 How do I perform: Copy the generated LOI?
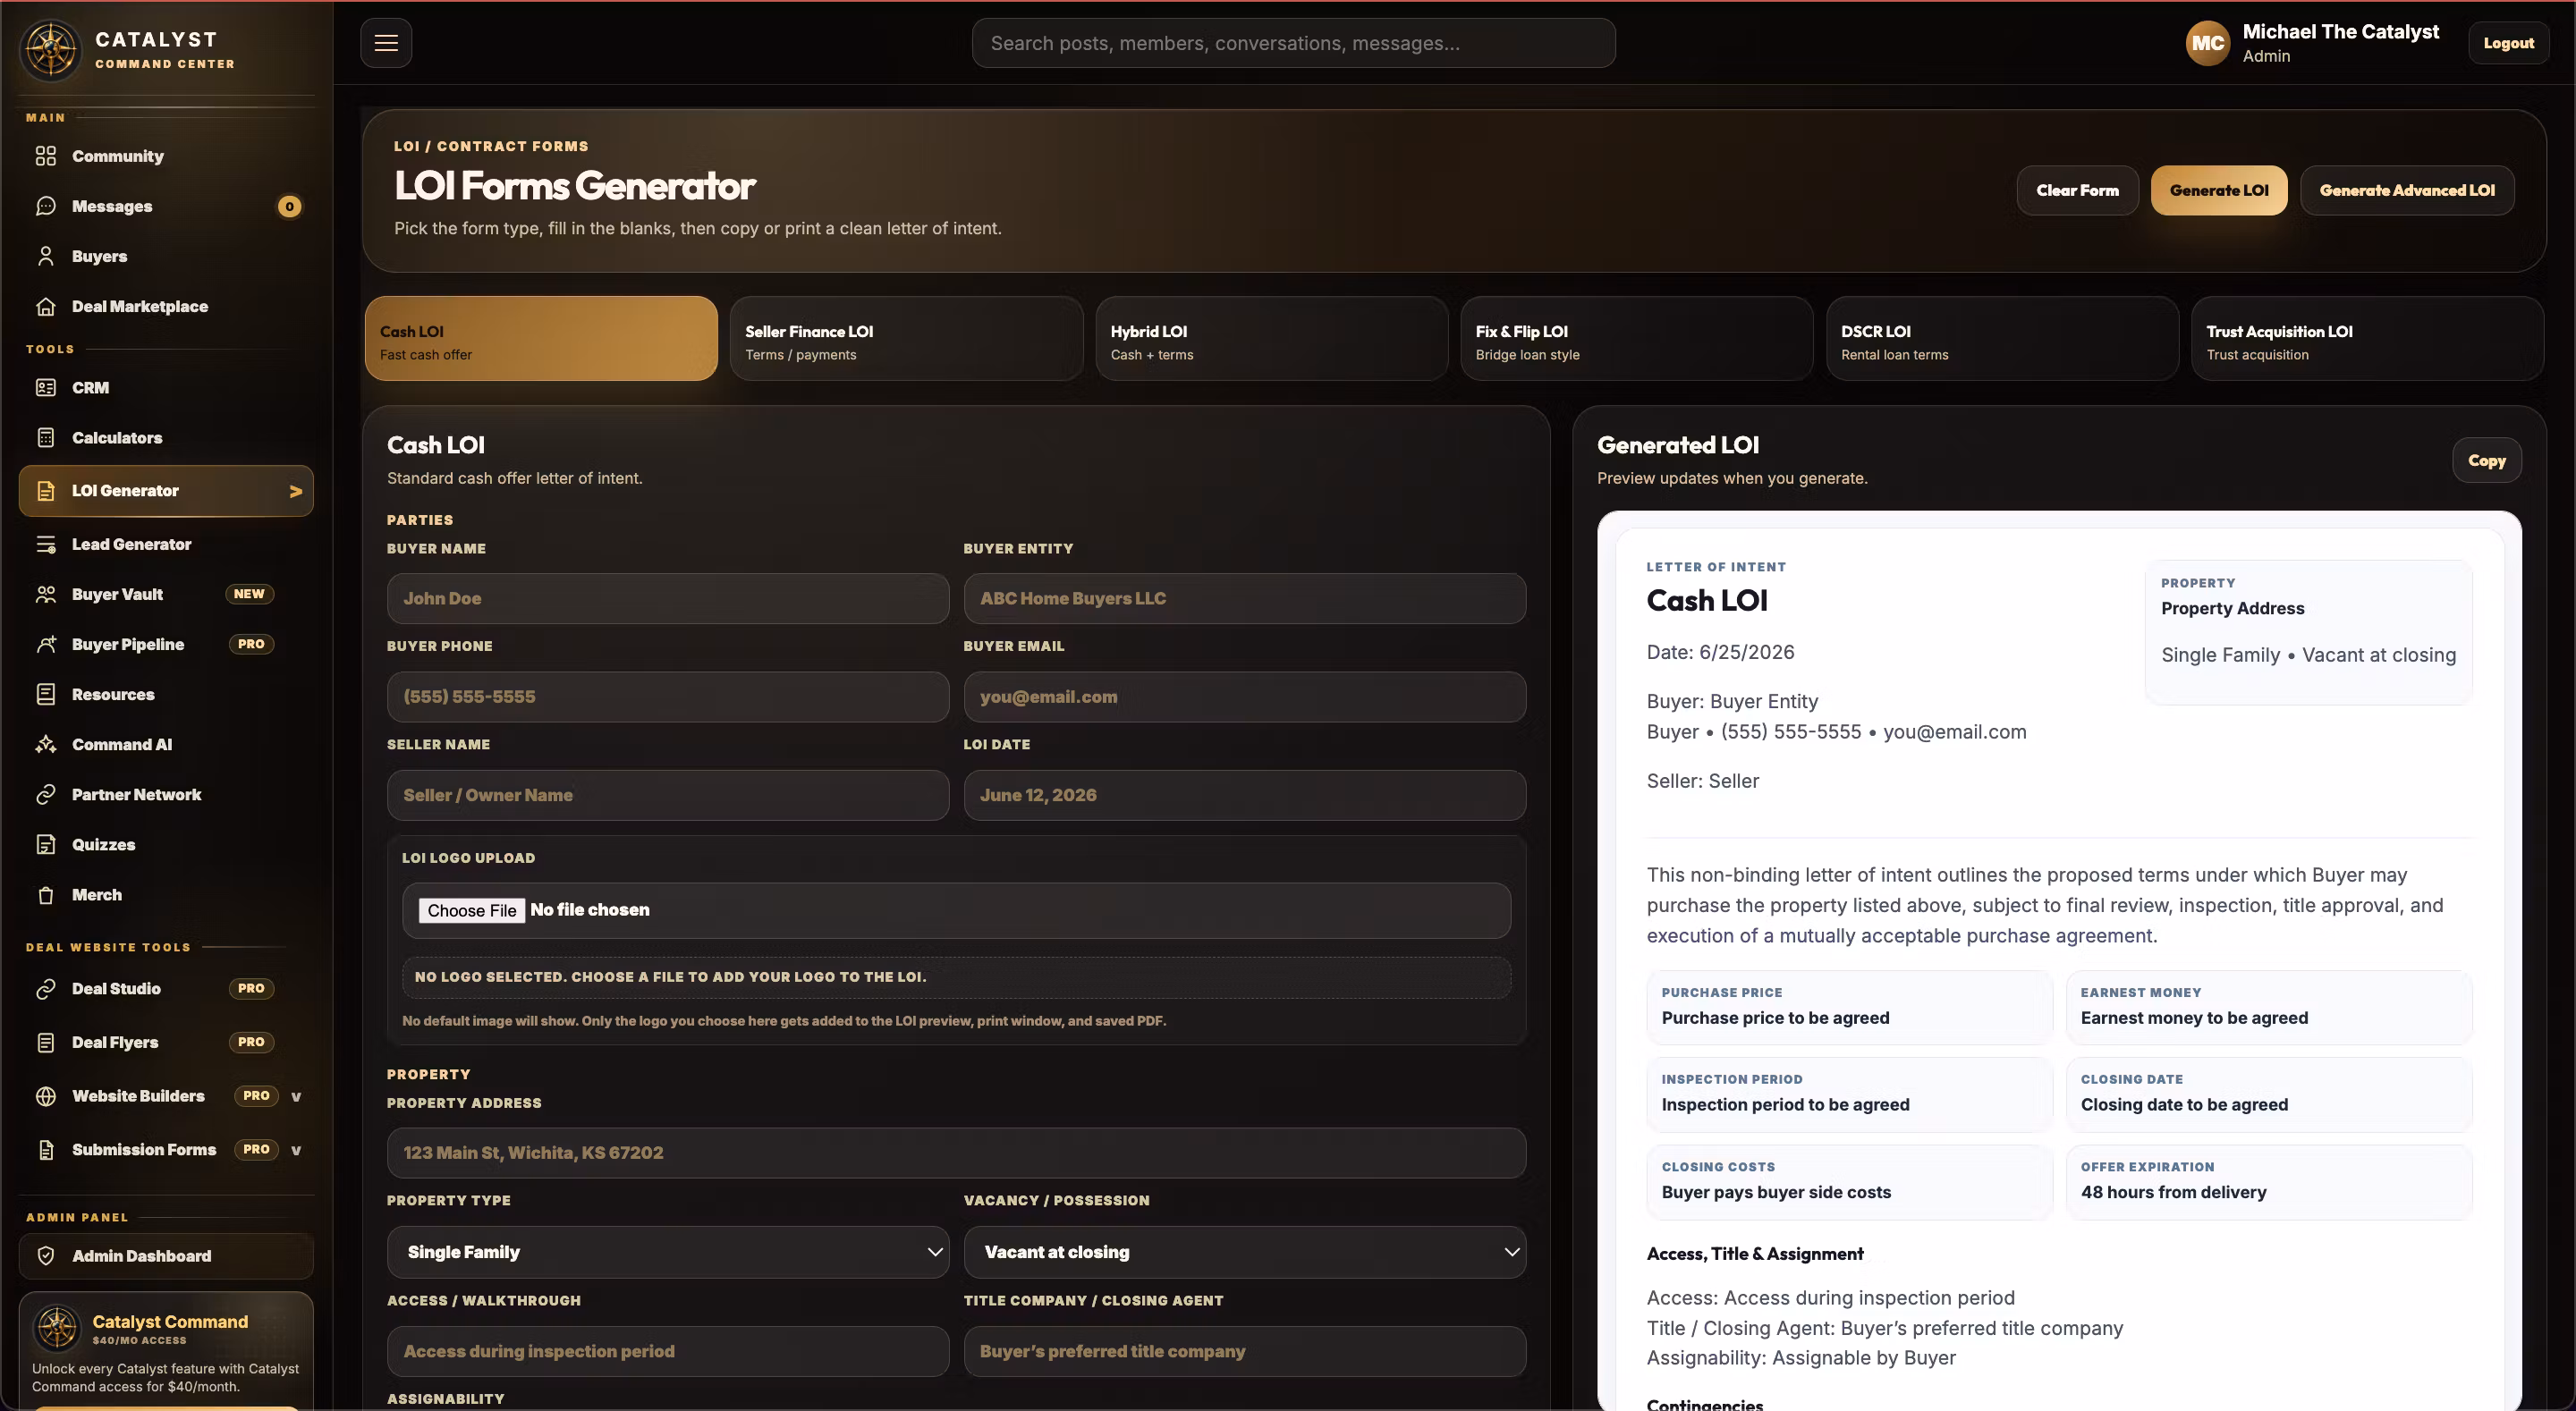2486,461
